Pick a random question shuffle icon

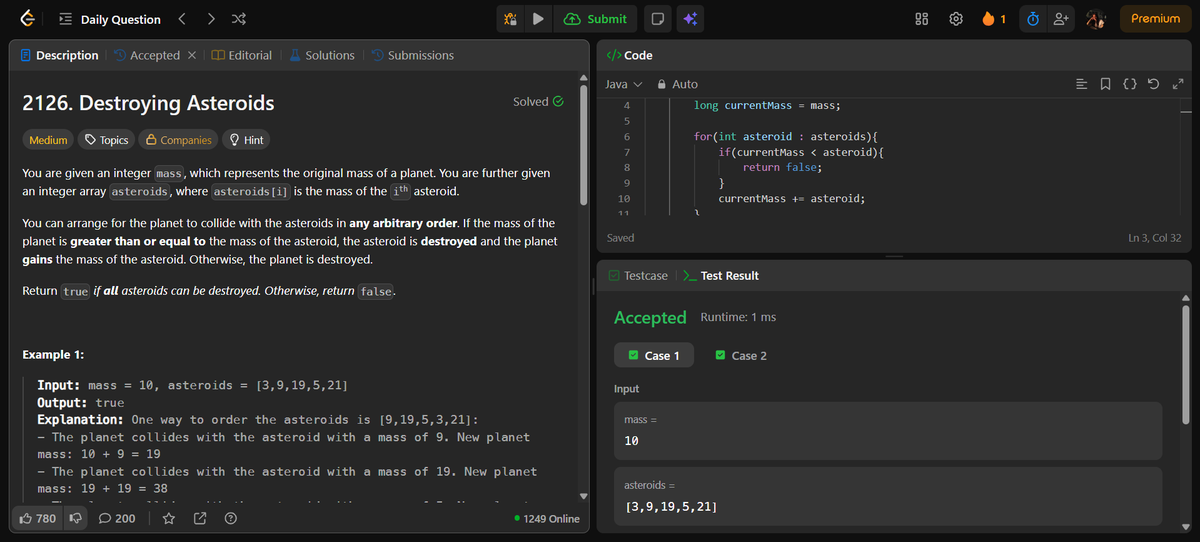coord(240,19)
